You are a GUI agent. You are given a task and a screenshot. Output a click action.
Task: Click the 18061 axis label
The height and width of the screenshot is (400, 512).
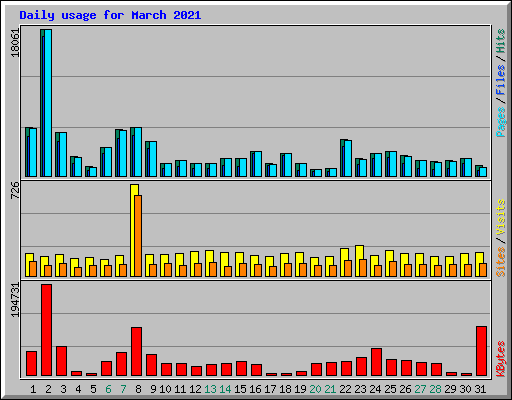click(x=15, y=43)
